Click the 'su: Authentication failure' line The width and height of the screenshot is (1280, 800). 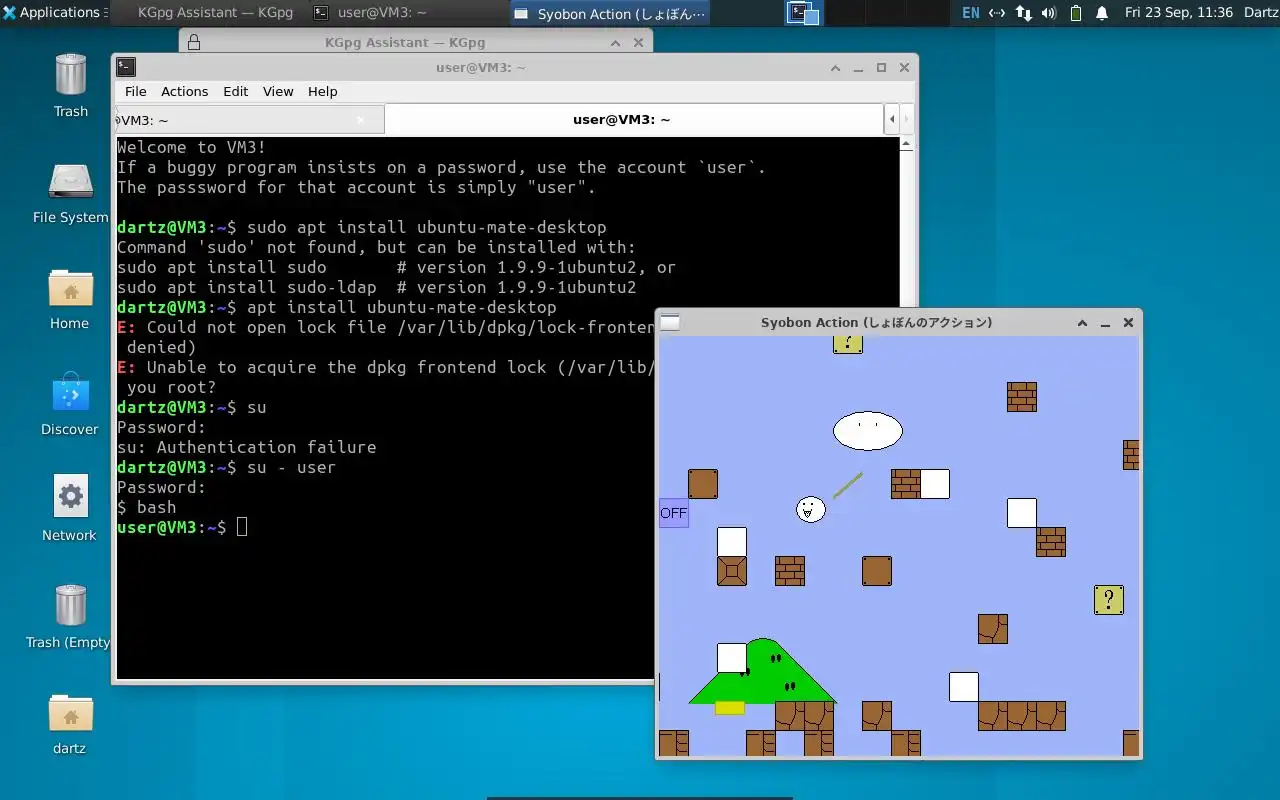[x=247, y=447]
